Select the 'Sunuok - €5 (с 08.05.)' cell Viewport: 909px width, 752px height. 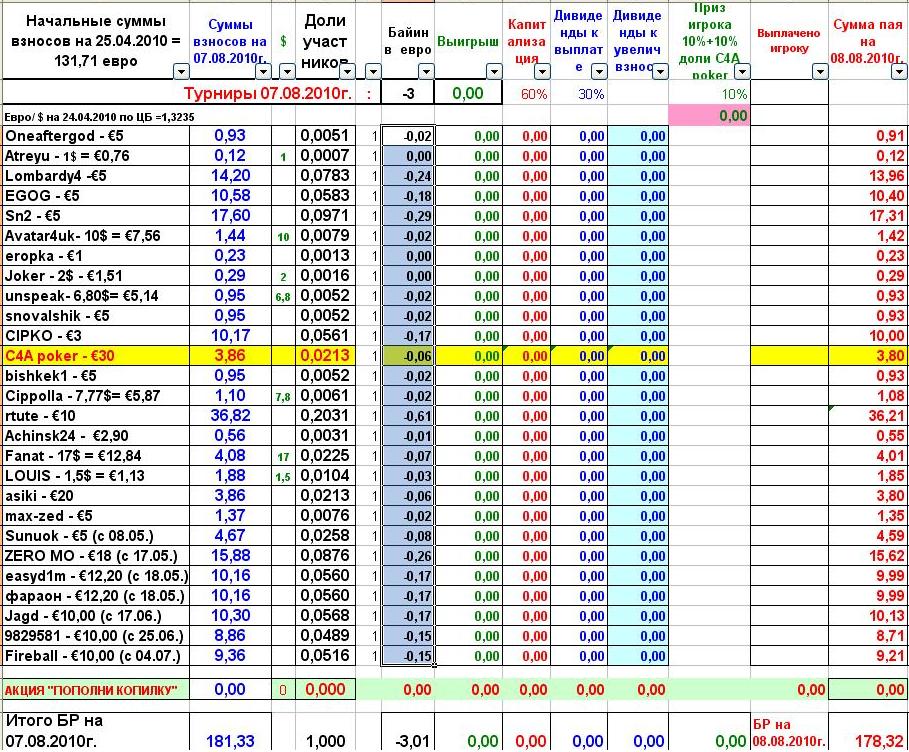(x=96, y=536)
